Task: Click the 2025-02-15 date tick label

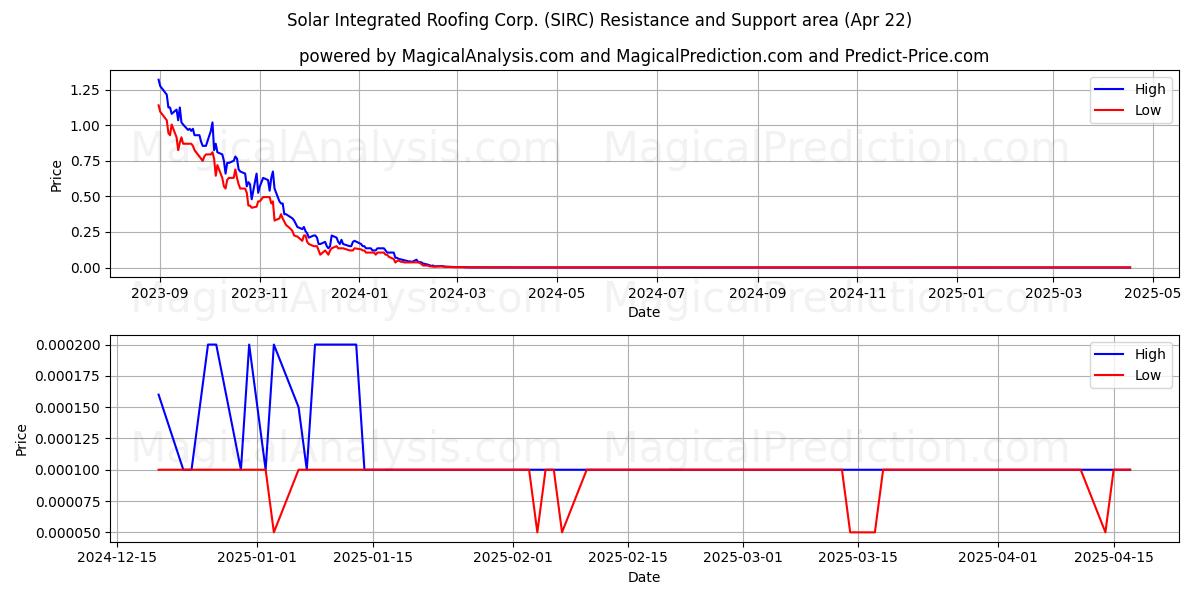Action: [x=628, y=558]
